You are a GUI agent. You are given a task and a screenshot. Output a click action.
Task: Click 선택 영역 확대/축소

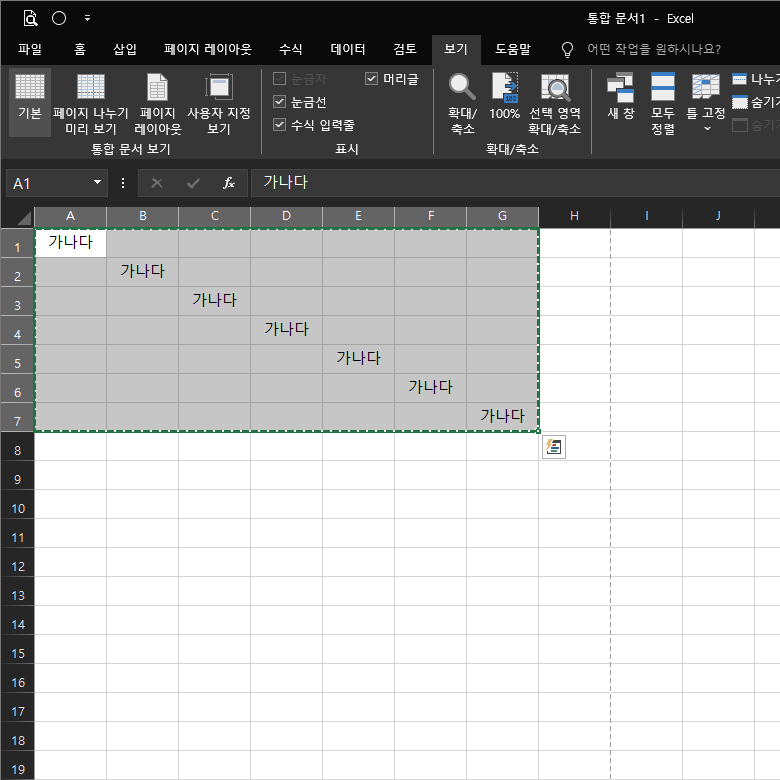click(555, 103)
